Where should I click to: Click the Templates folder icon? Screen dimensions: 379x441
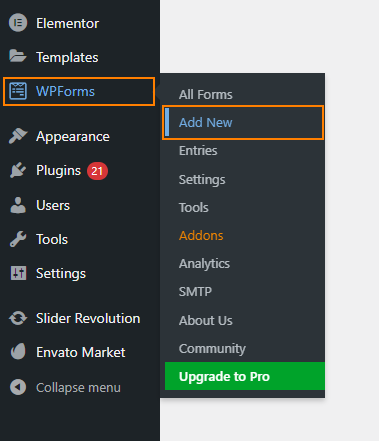pos(18,56)
